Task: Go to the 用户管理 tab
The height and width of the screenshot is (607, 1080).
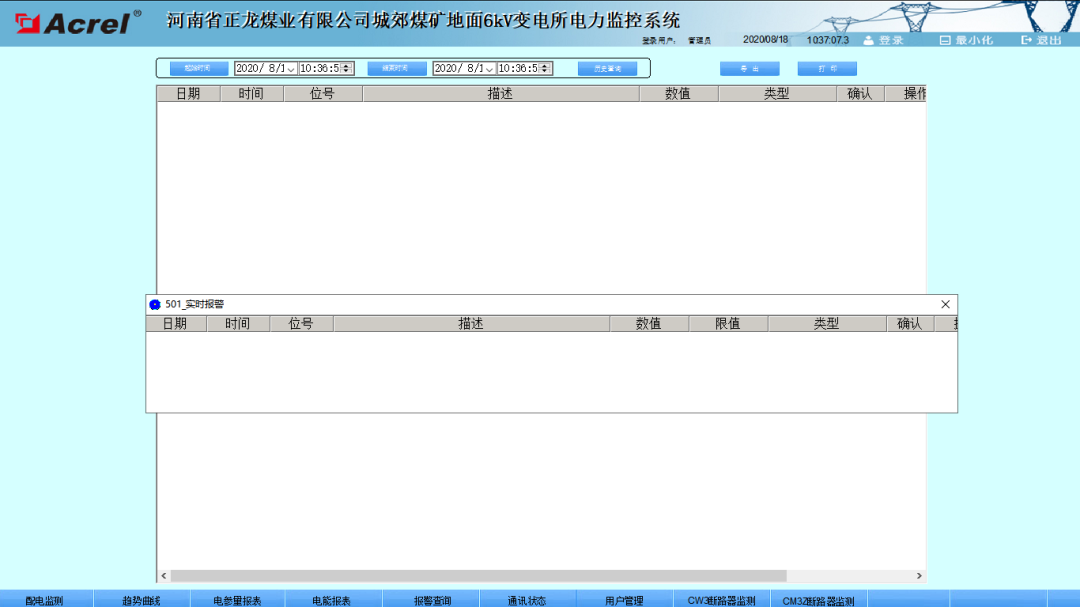Action: (624, 600)
